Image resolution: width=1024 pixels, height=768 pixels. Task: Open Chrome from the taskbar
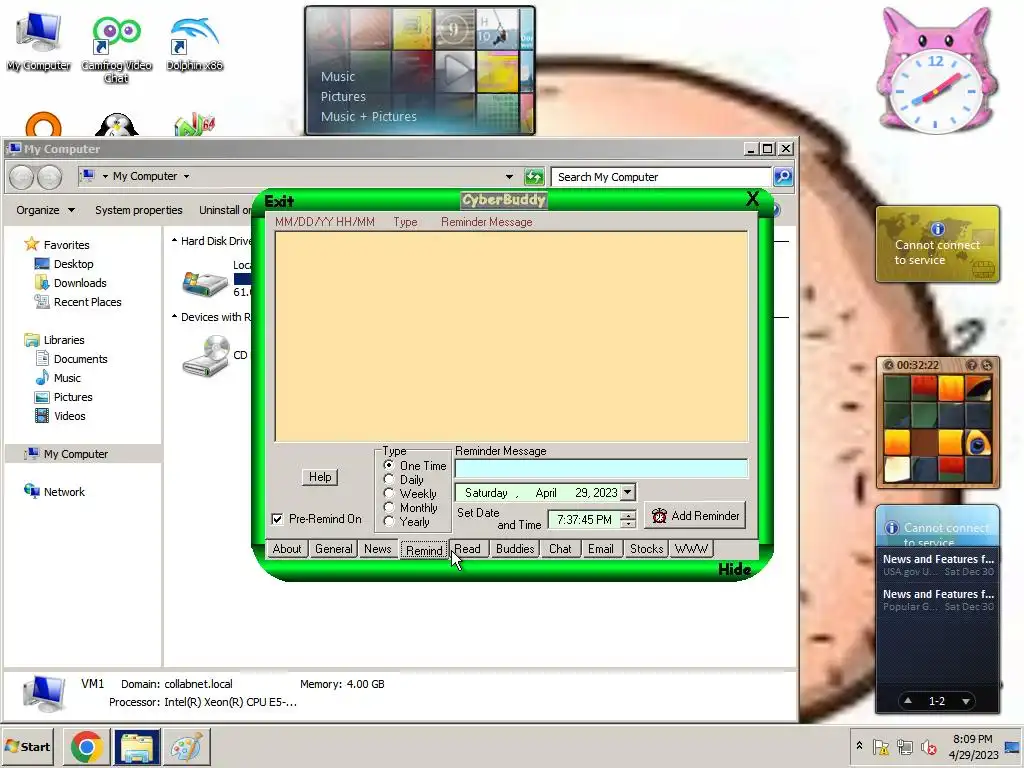pyautogui.click(x=86, y=747)
